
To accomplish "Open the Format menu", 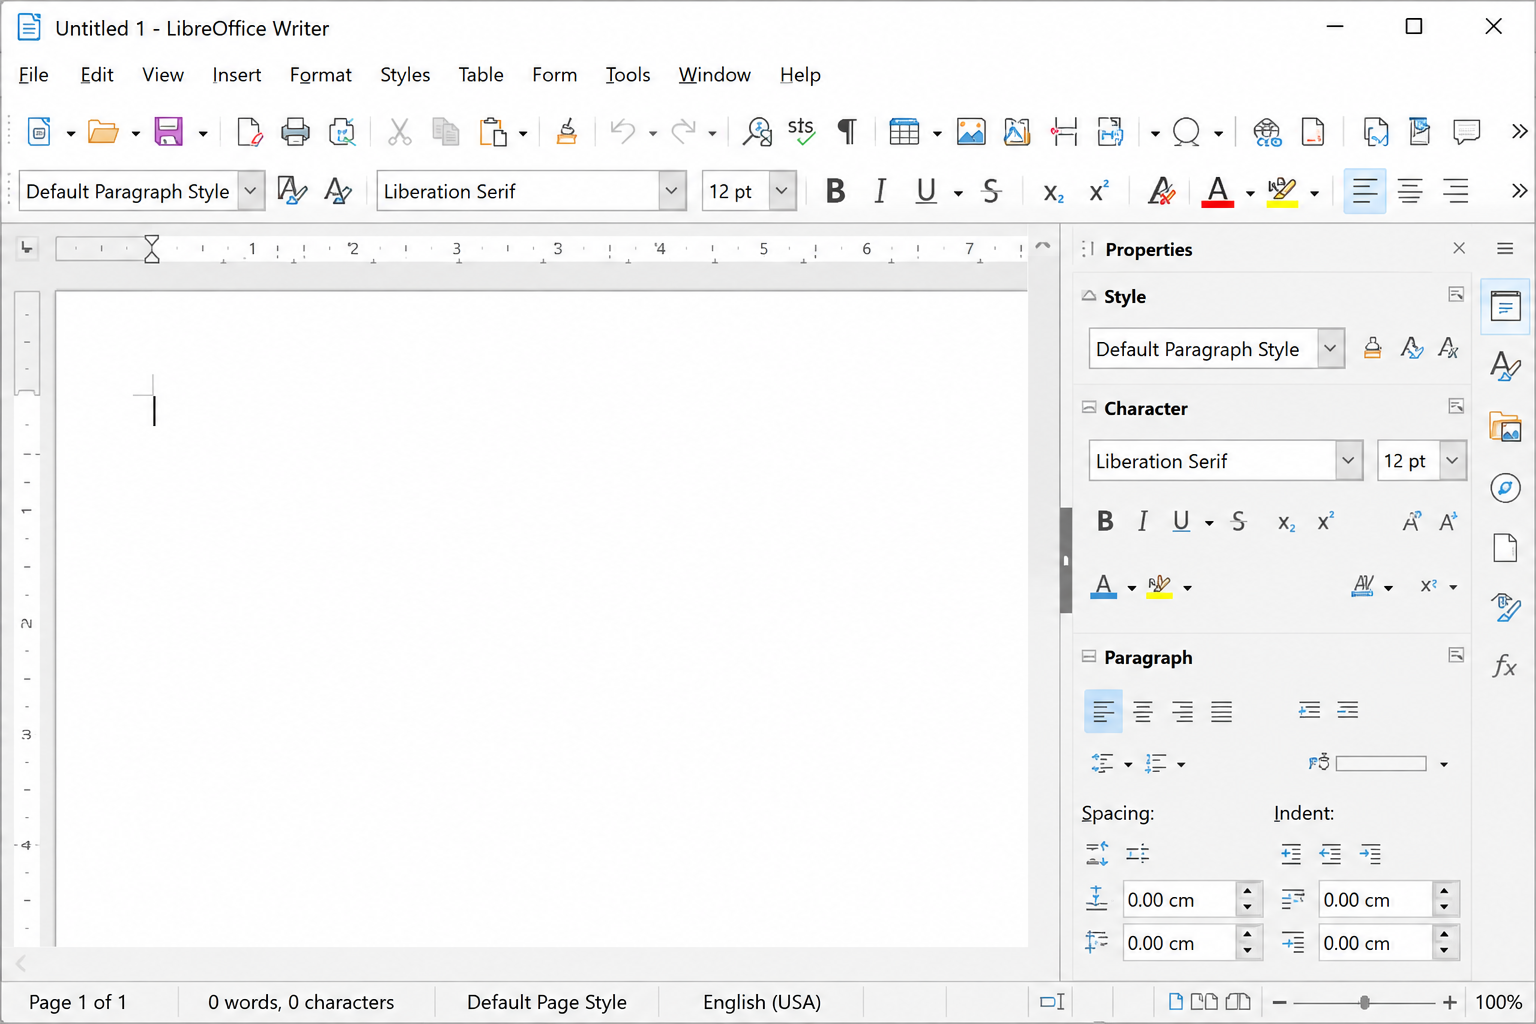I will (320, 75).
